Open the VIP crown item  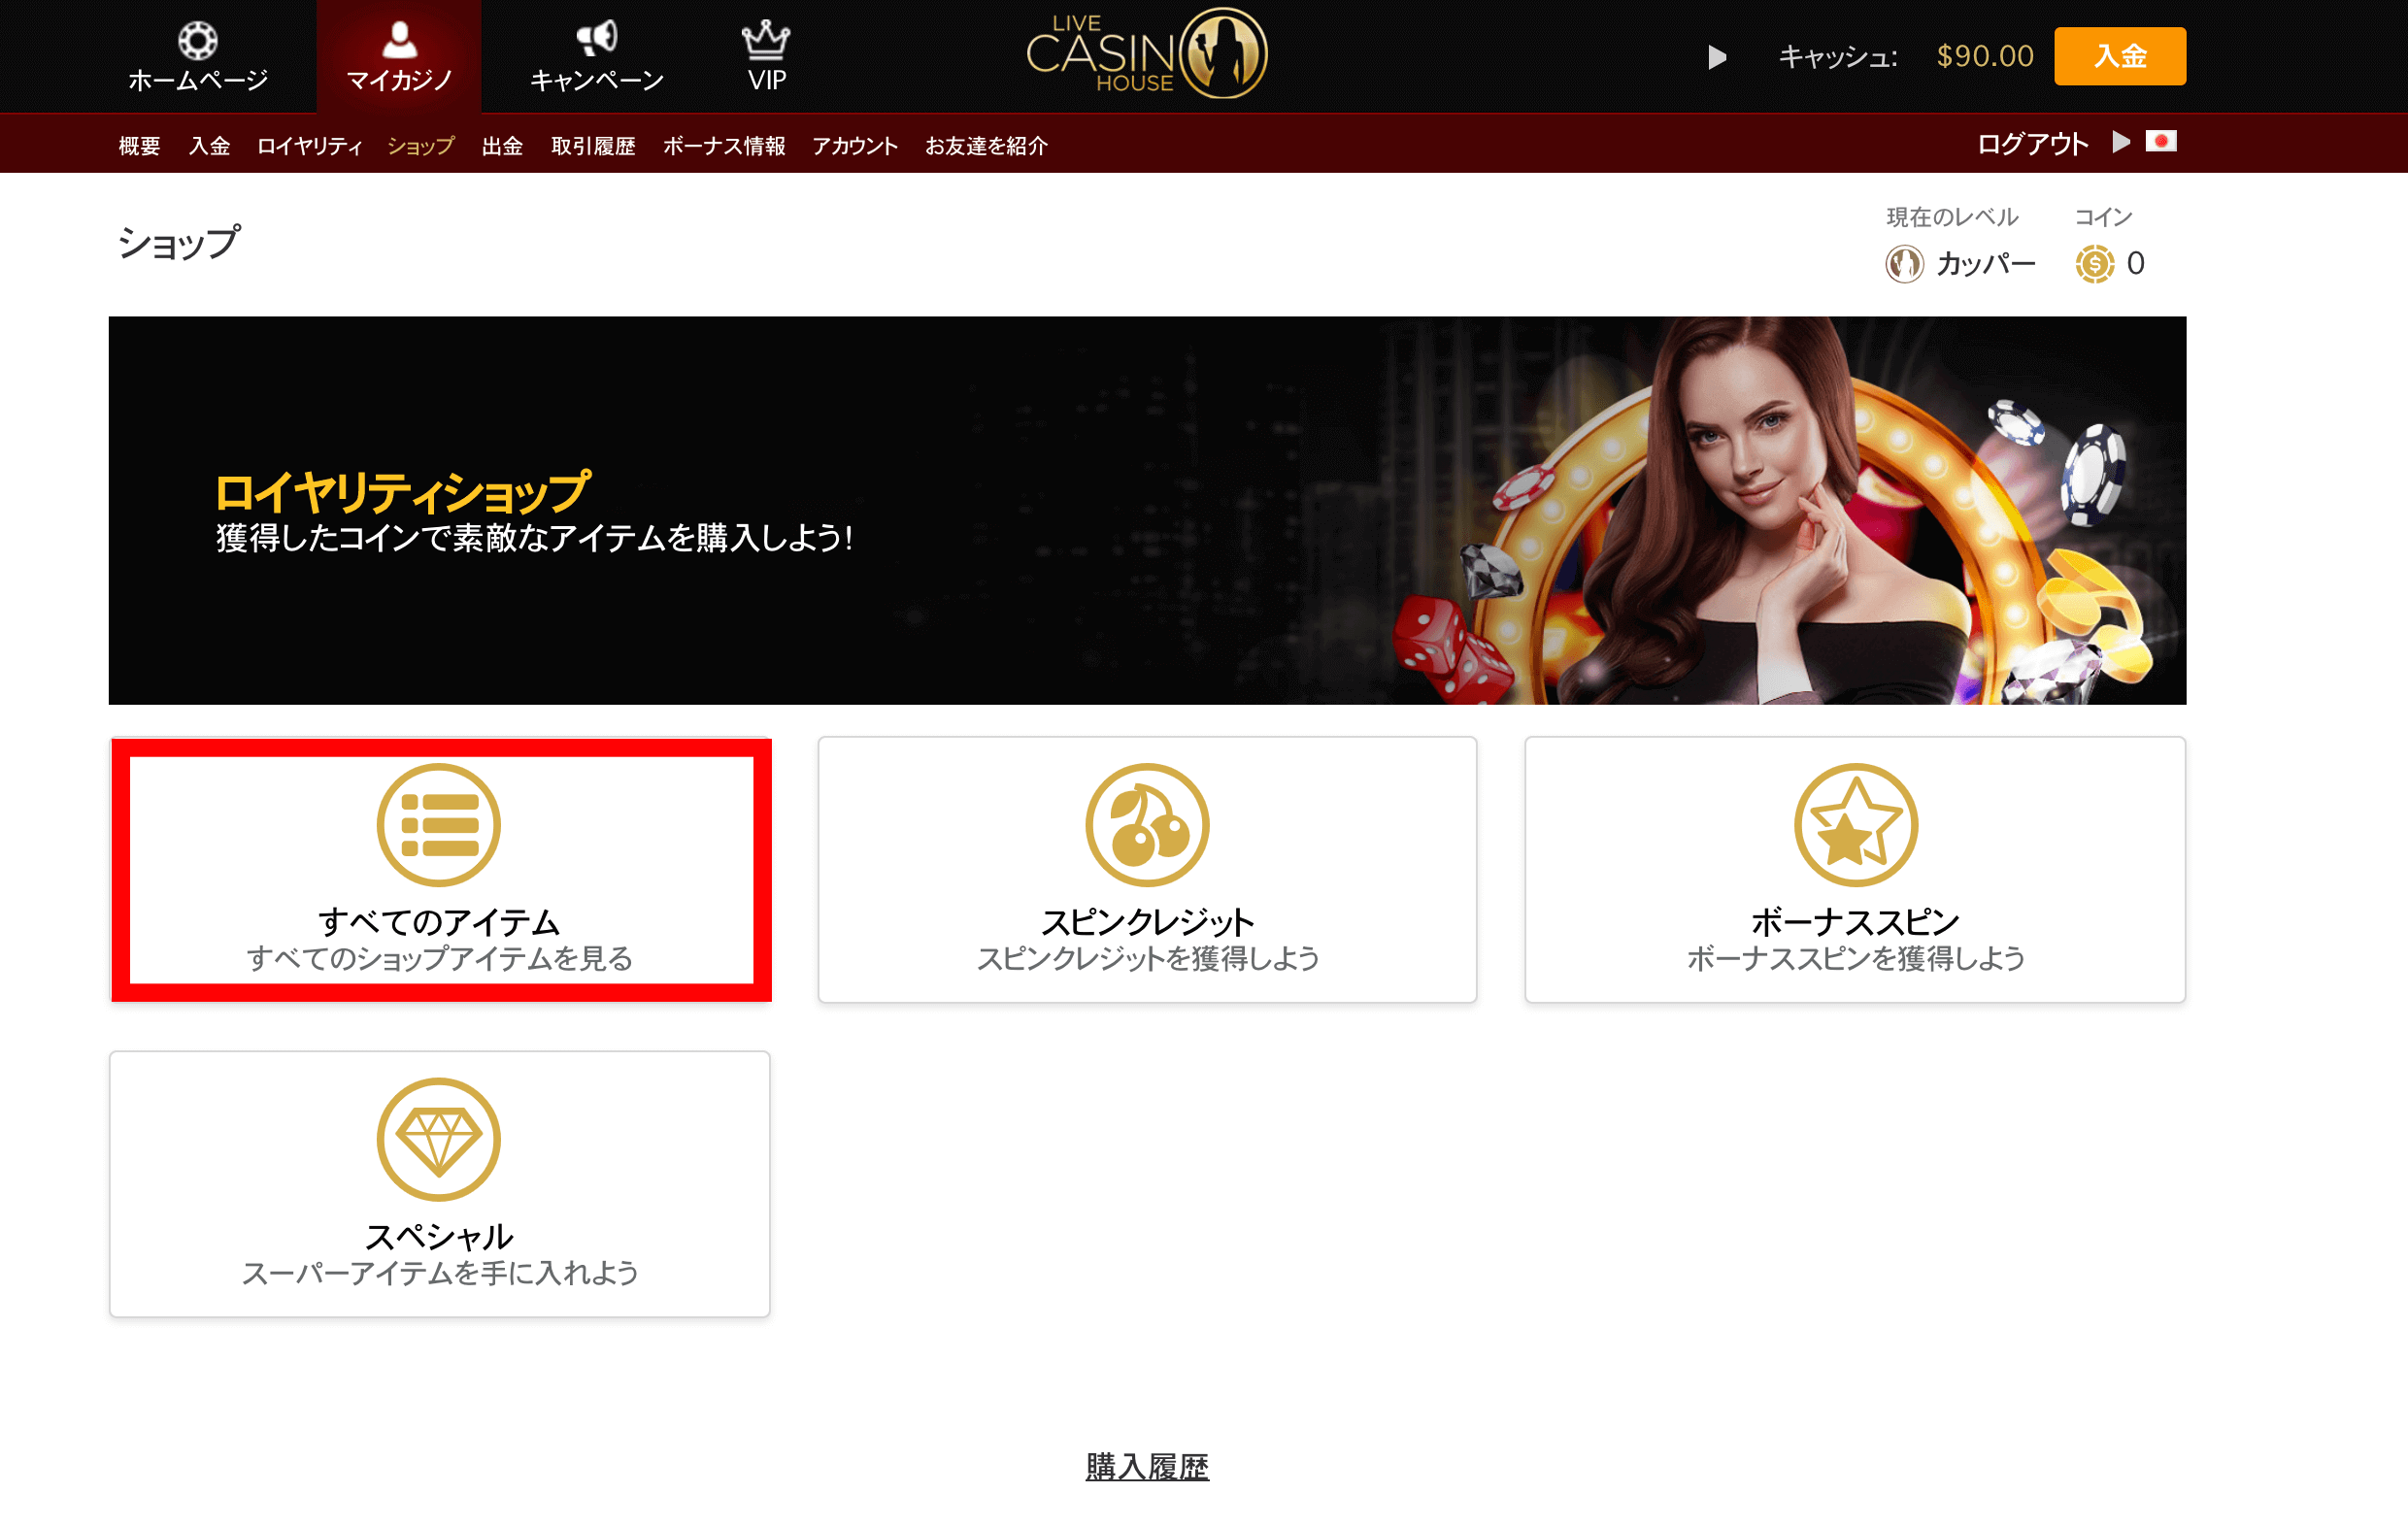pos(766,56)
